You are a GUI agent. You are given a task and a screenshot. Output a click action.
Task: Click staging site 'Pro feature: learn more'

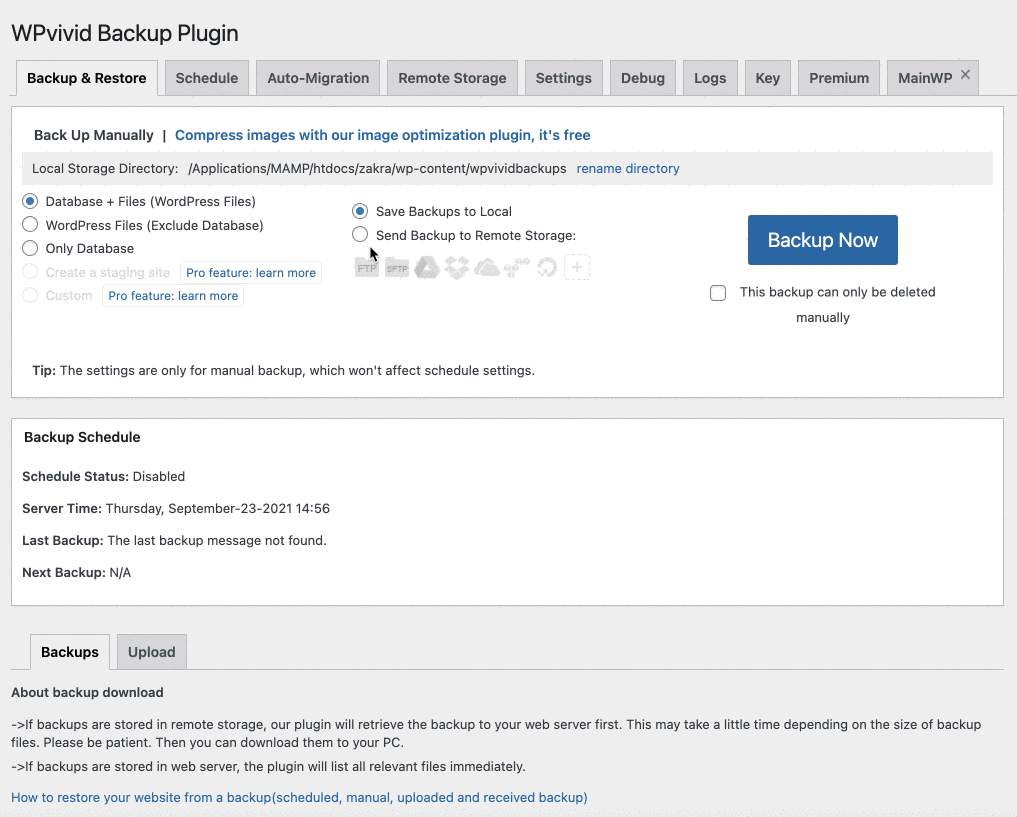[x=251, y=272]
